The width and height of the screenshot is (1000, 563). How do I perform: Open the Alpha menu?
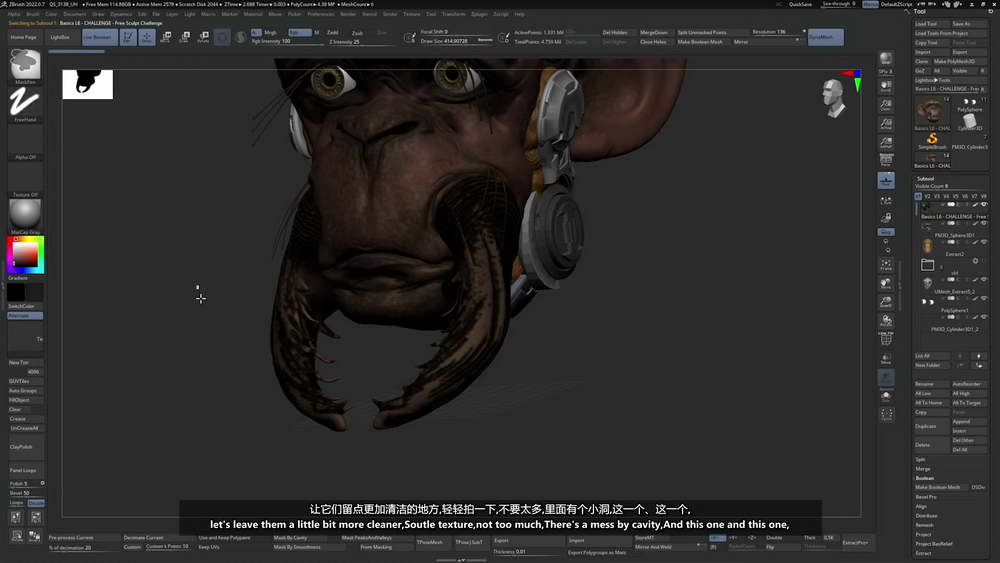(14, 13)
